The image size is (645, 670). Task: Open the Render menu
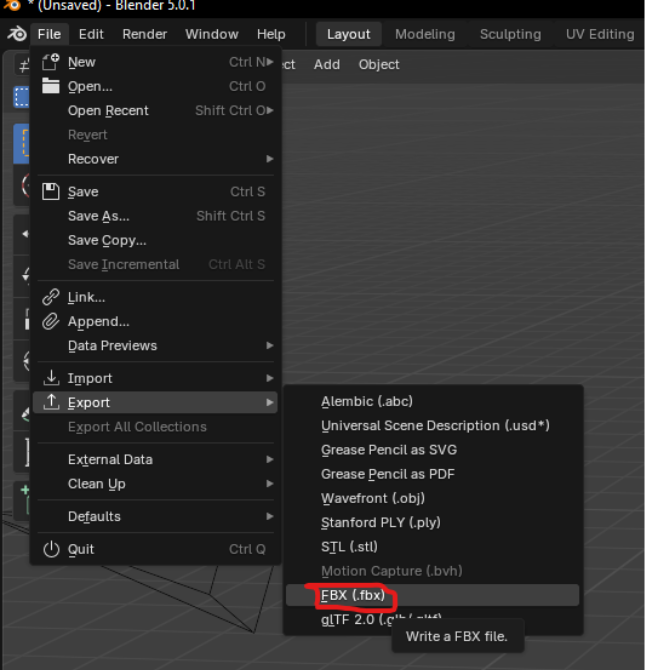pos(144,34)
